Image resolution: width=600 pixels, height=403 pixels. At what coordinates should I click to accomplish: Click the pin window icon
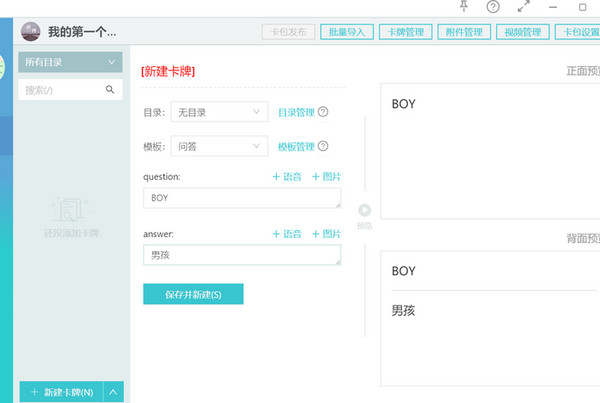point(462,7)
